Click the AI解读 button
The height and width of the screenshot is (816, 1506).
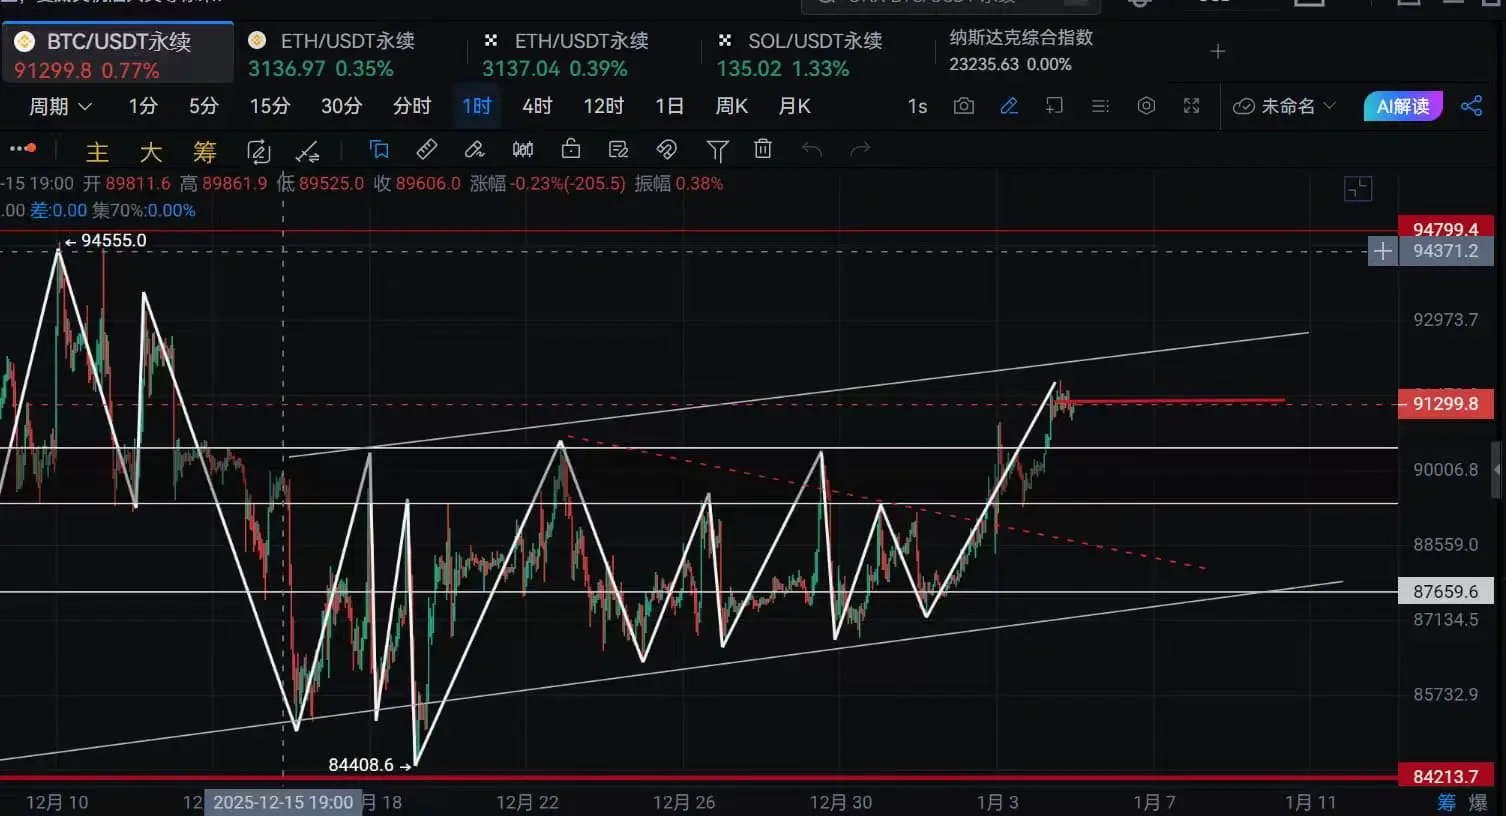(x=1403, y=106)
